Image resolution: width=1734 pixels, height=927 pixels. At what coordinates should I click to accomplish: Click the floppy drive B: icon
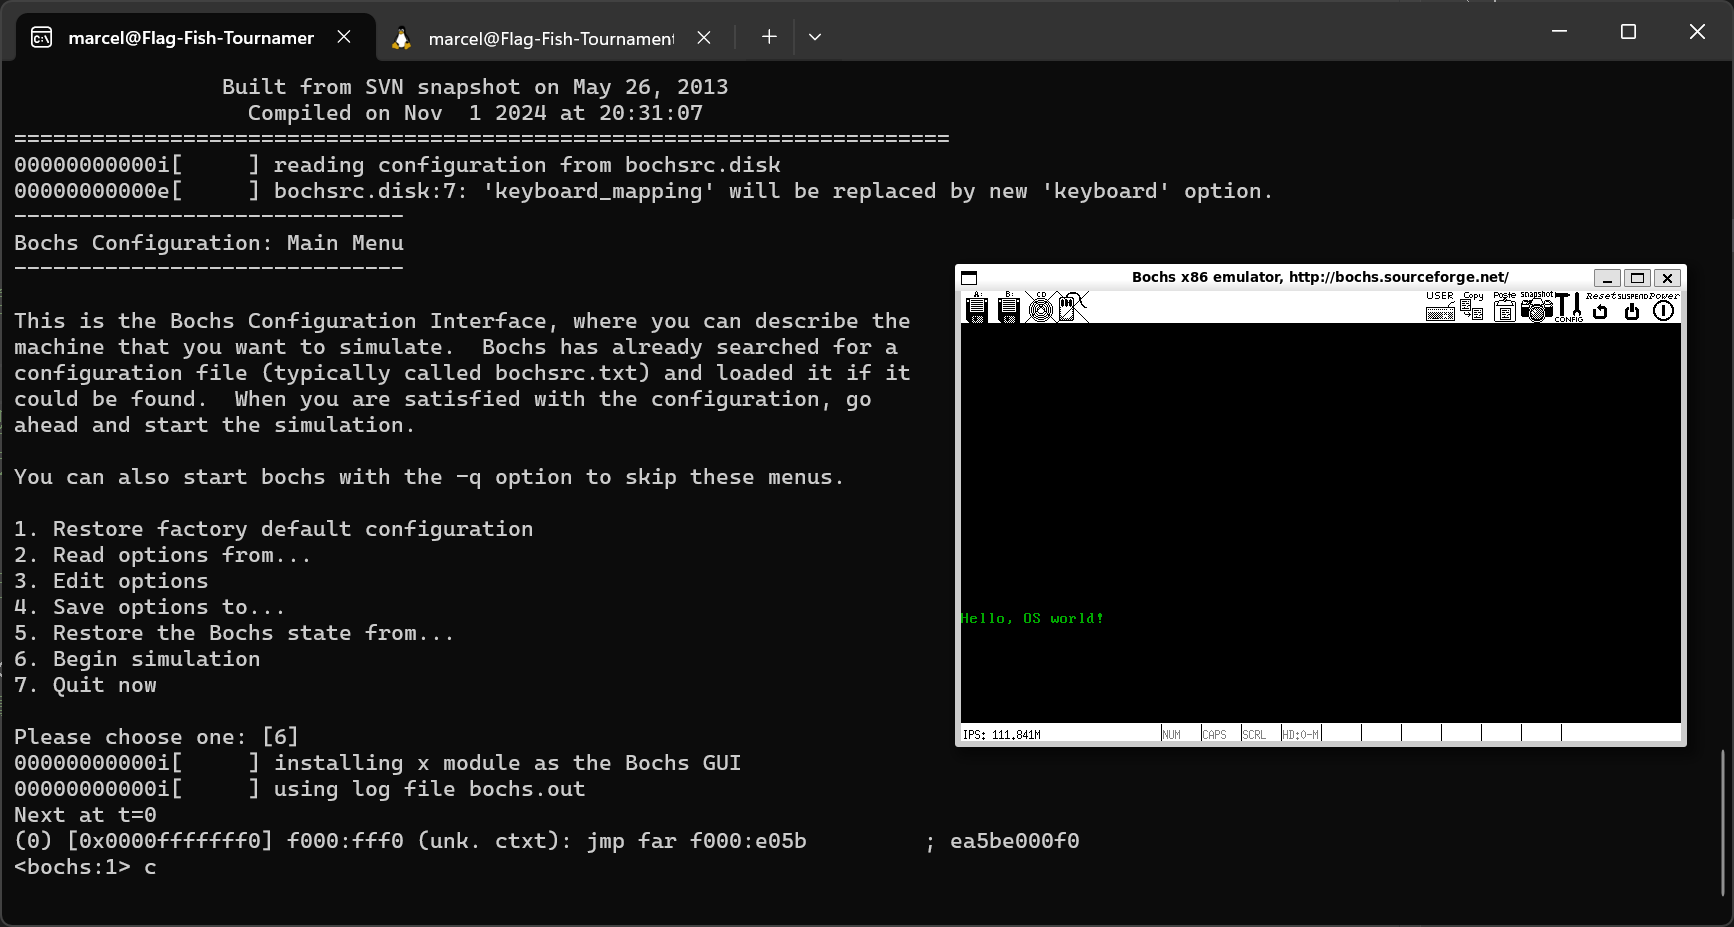(1010, 309)
